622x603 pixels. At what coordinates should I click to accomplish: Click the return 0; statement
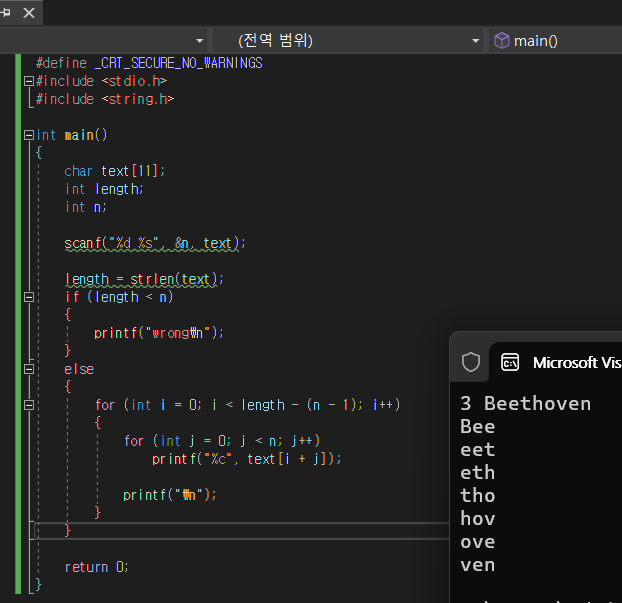click(x=96, y=567)
